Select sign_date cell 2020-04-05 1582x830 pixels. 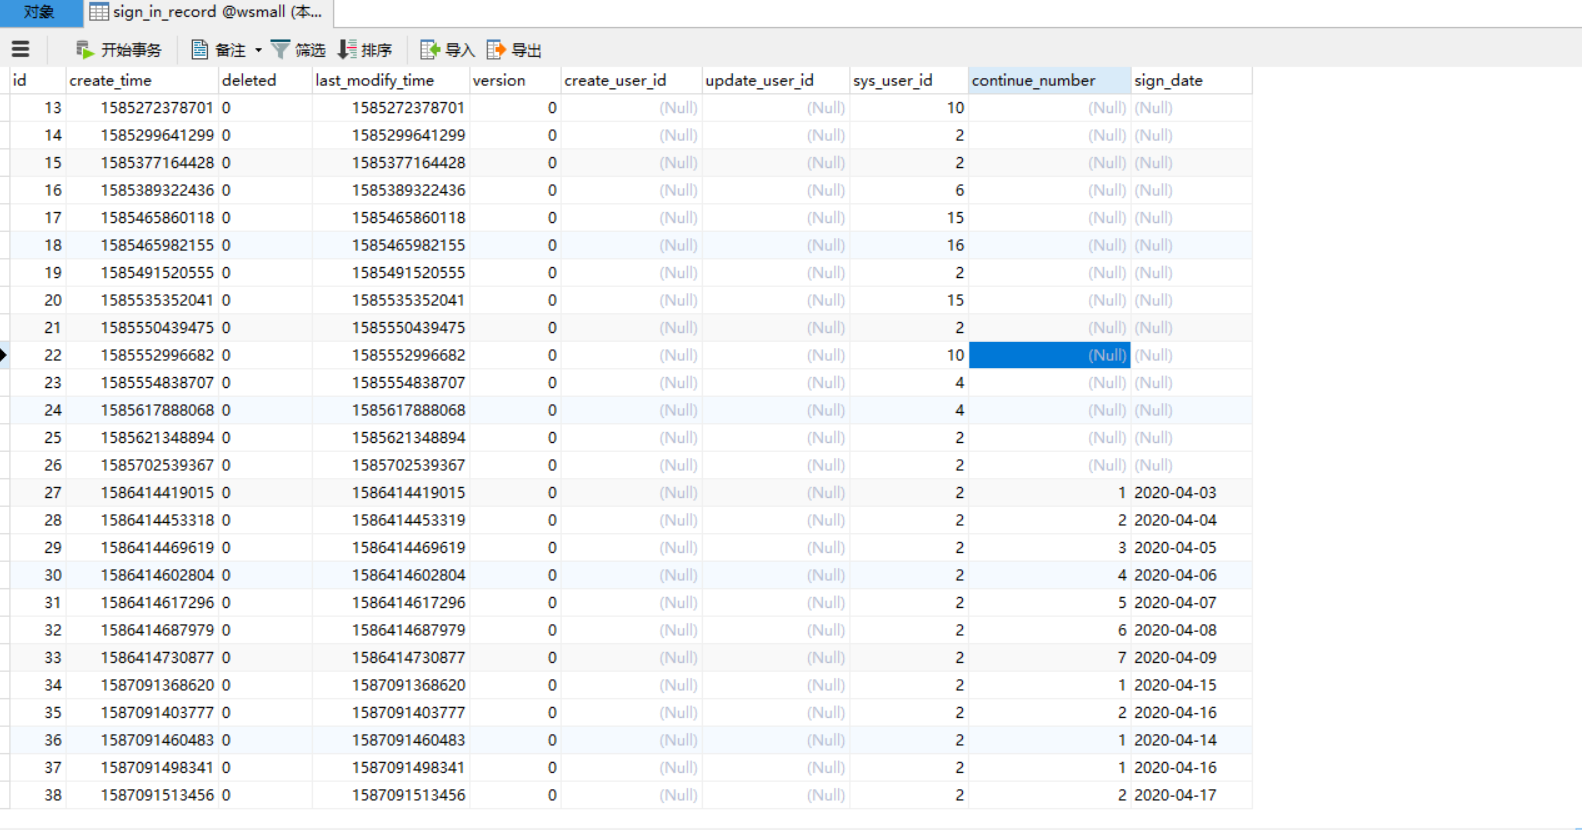pos(1191,547)
